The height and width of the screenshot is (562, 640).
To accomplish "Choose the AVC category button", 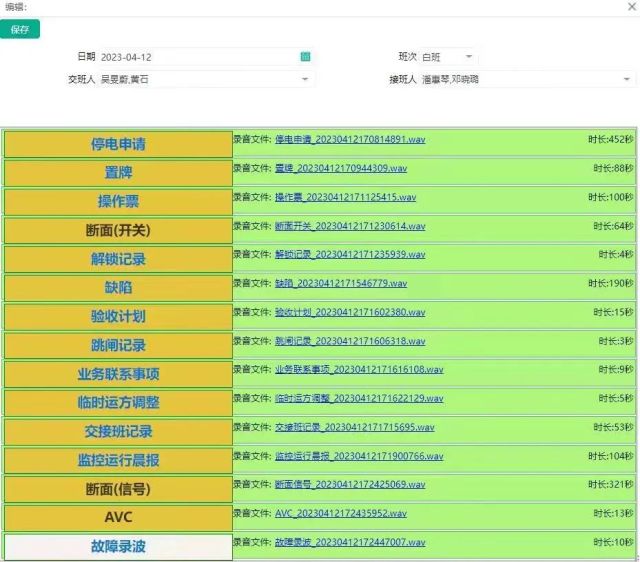I will click(x=118, y=518).
